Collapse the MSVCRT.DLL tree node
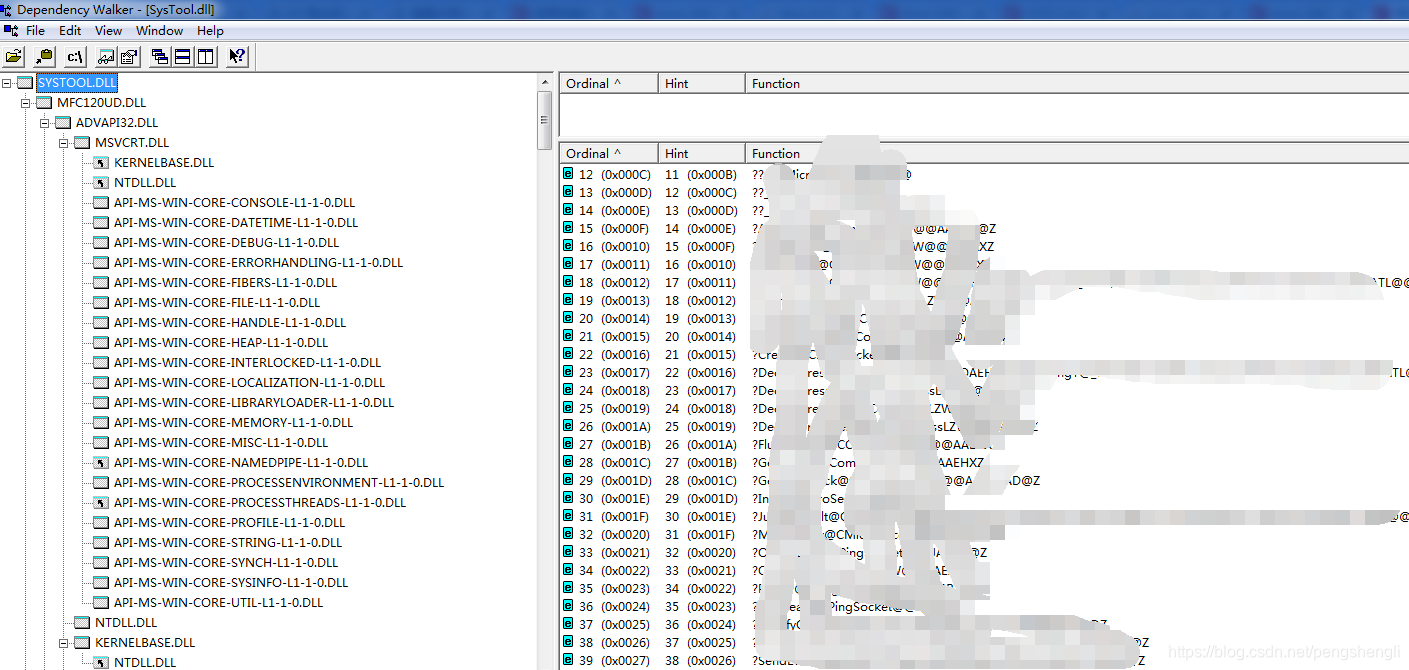Screen dimensions: 1409x670 [65, 143]
